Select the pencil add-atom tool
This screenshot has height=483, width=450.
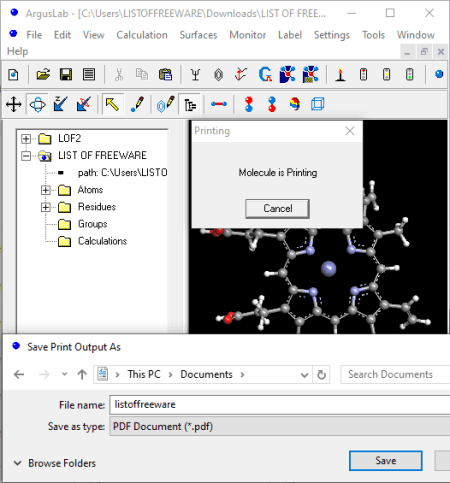pos(137,104)
